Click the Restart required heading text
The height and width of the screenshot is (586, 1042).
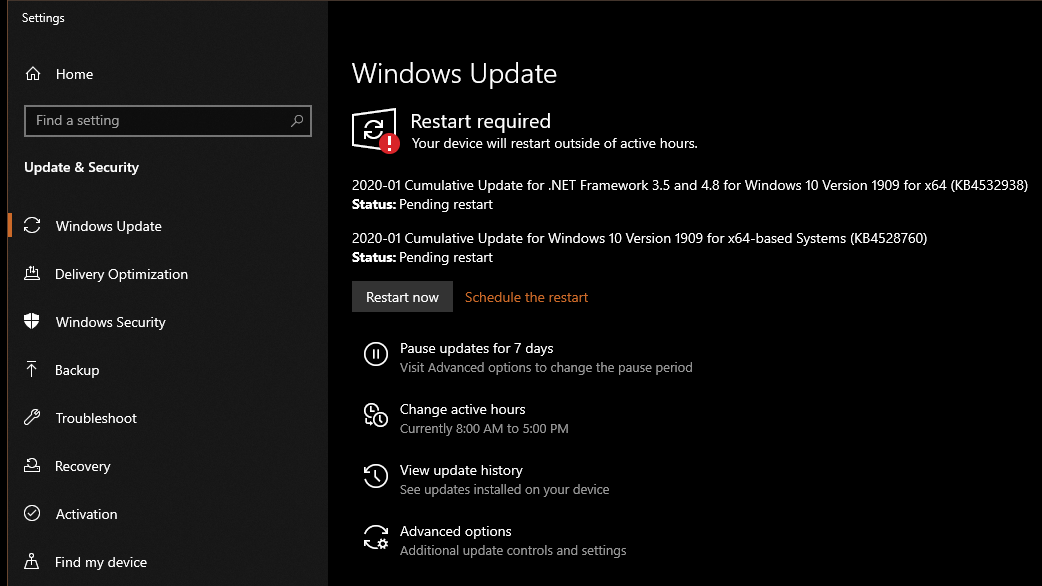point(480,121)
